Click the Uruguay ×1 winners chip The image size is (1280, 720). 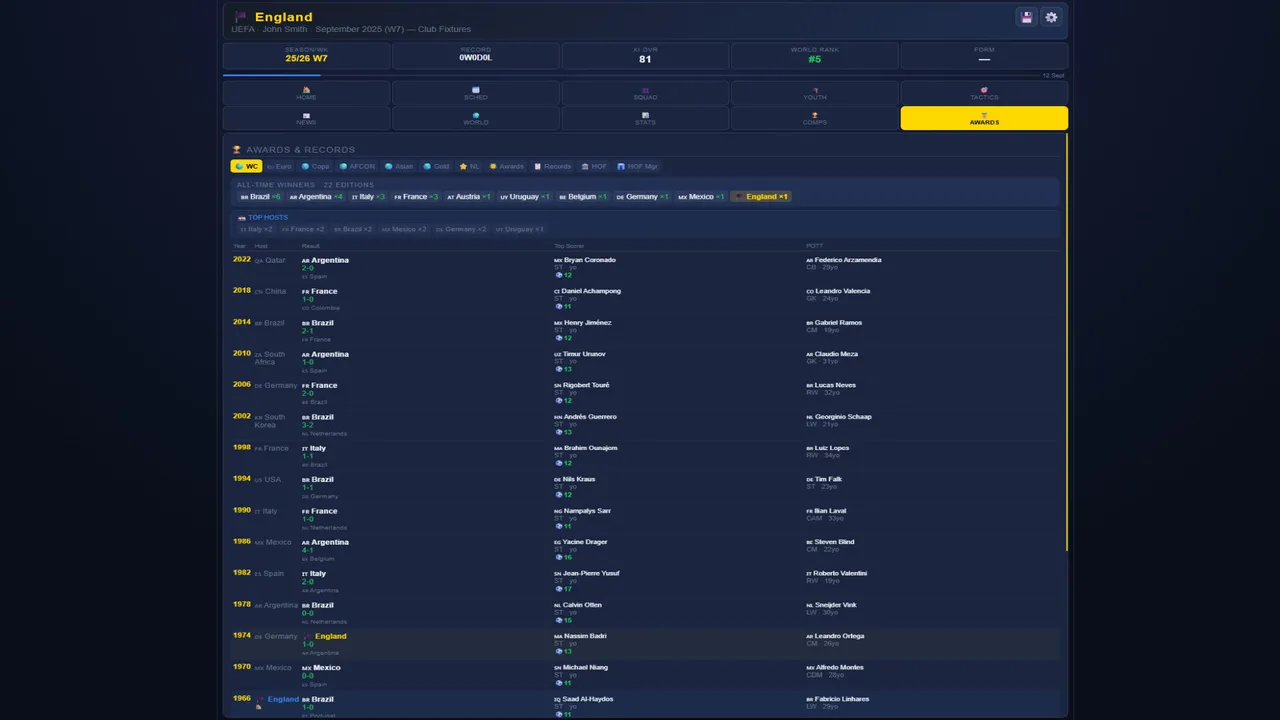pyautogui.click(x=526, y=197)
